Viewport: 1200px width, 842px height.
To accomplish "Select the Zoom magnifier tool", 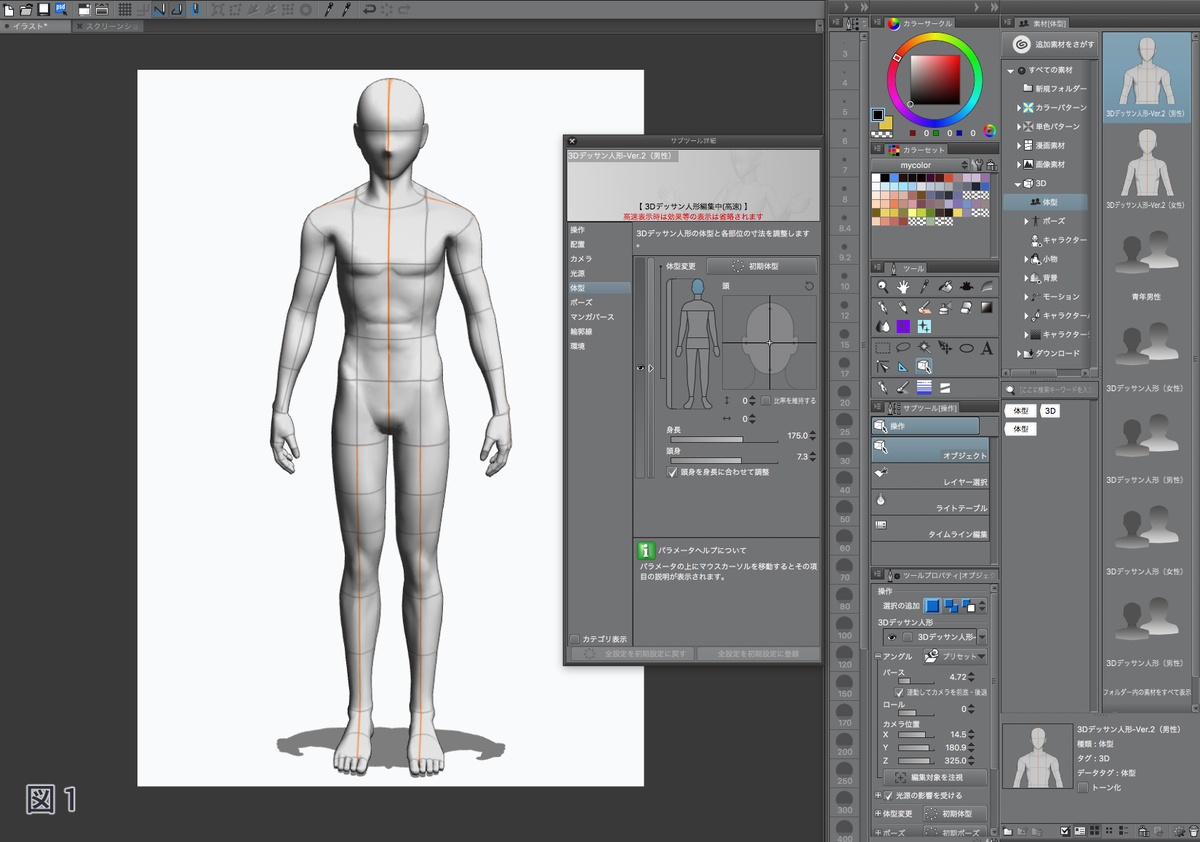I will point(883,287).
